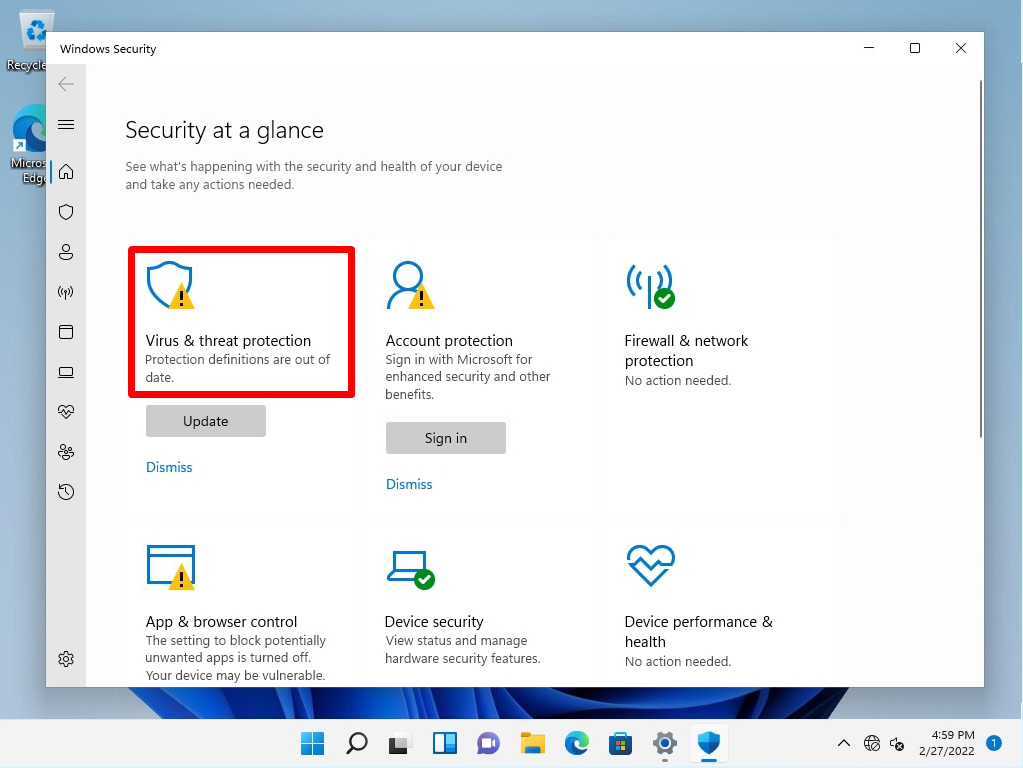Open Device security title
The image size is (1023, 768).
click(x=434, y=622)
